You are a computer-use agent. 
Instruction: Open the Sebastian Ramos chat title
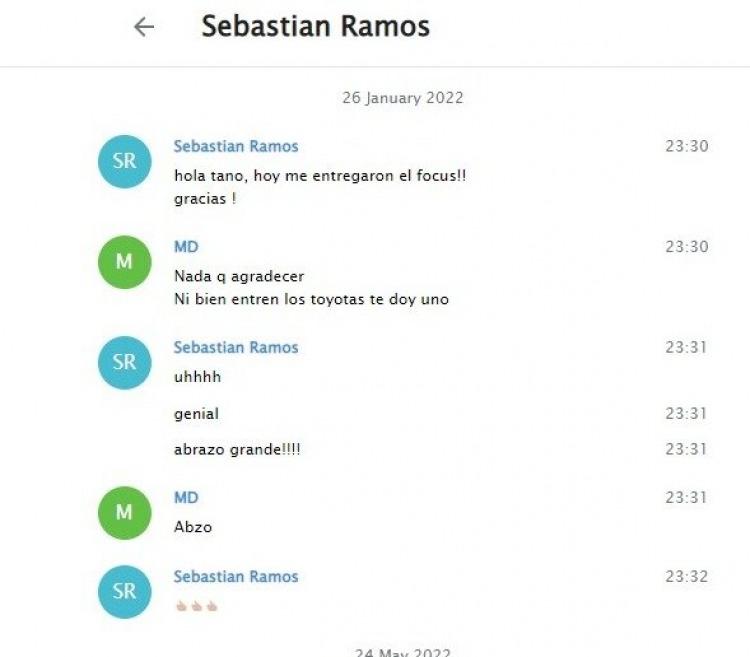coord(316,26)
